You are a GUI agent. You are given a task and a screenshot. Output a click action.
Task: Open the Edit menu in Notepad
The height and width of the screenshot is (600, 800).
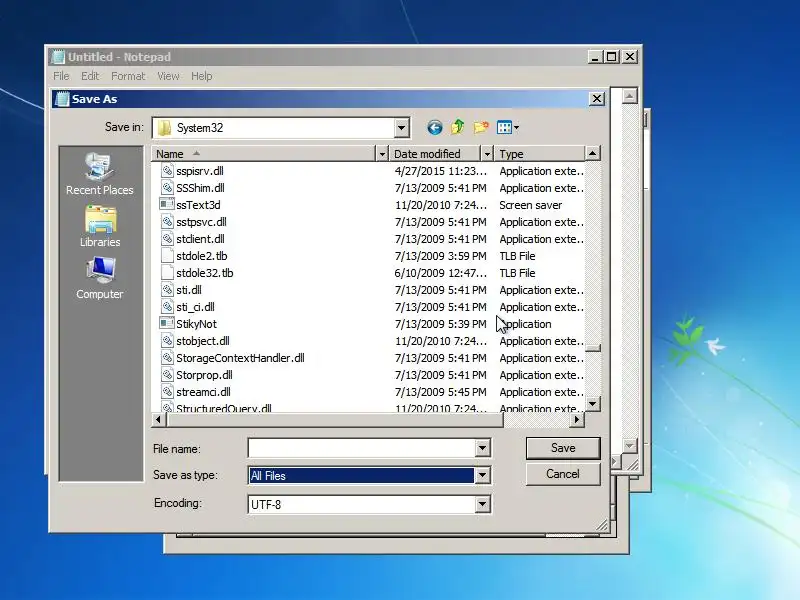[x=90, y=76]
